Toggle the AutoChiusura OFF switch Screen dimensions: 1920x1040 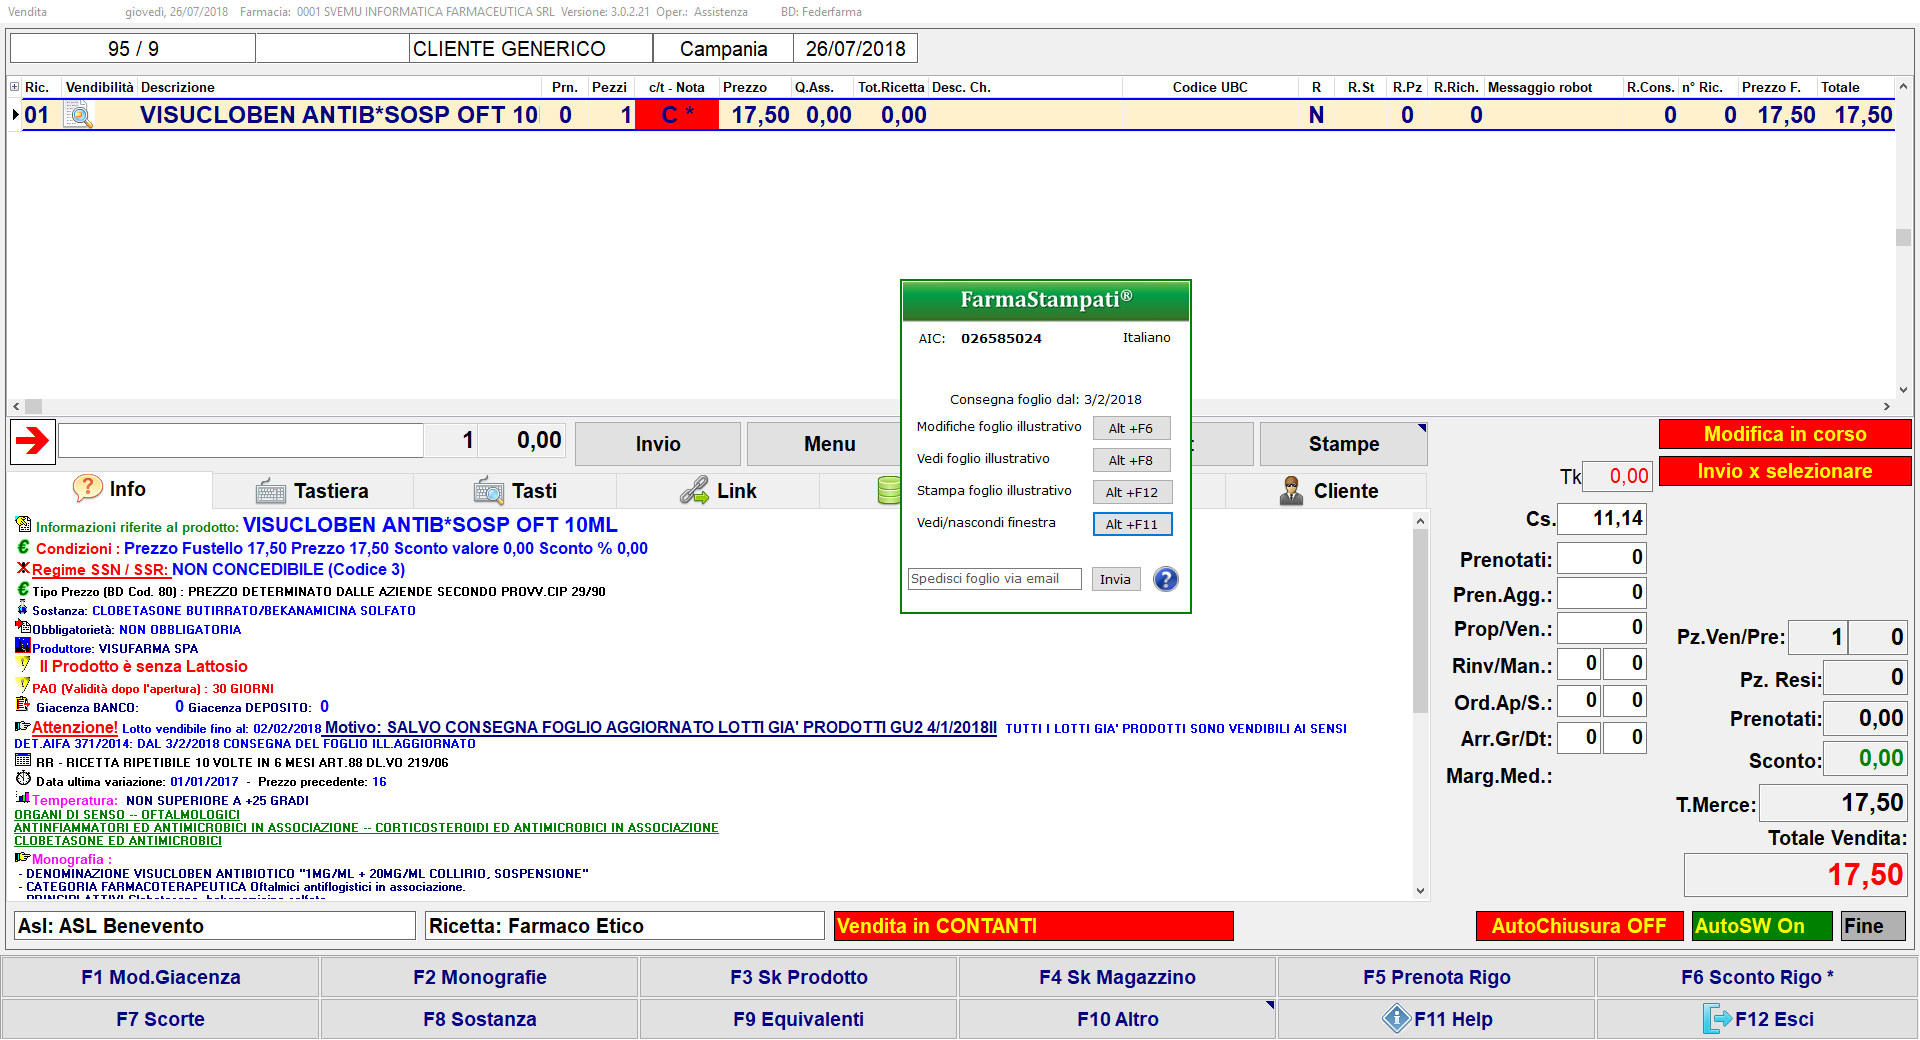(1578, 926)
